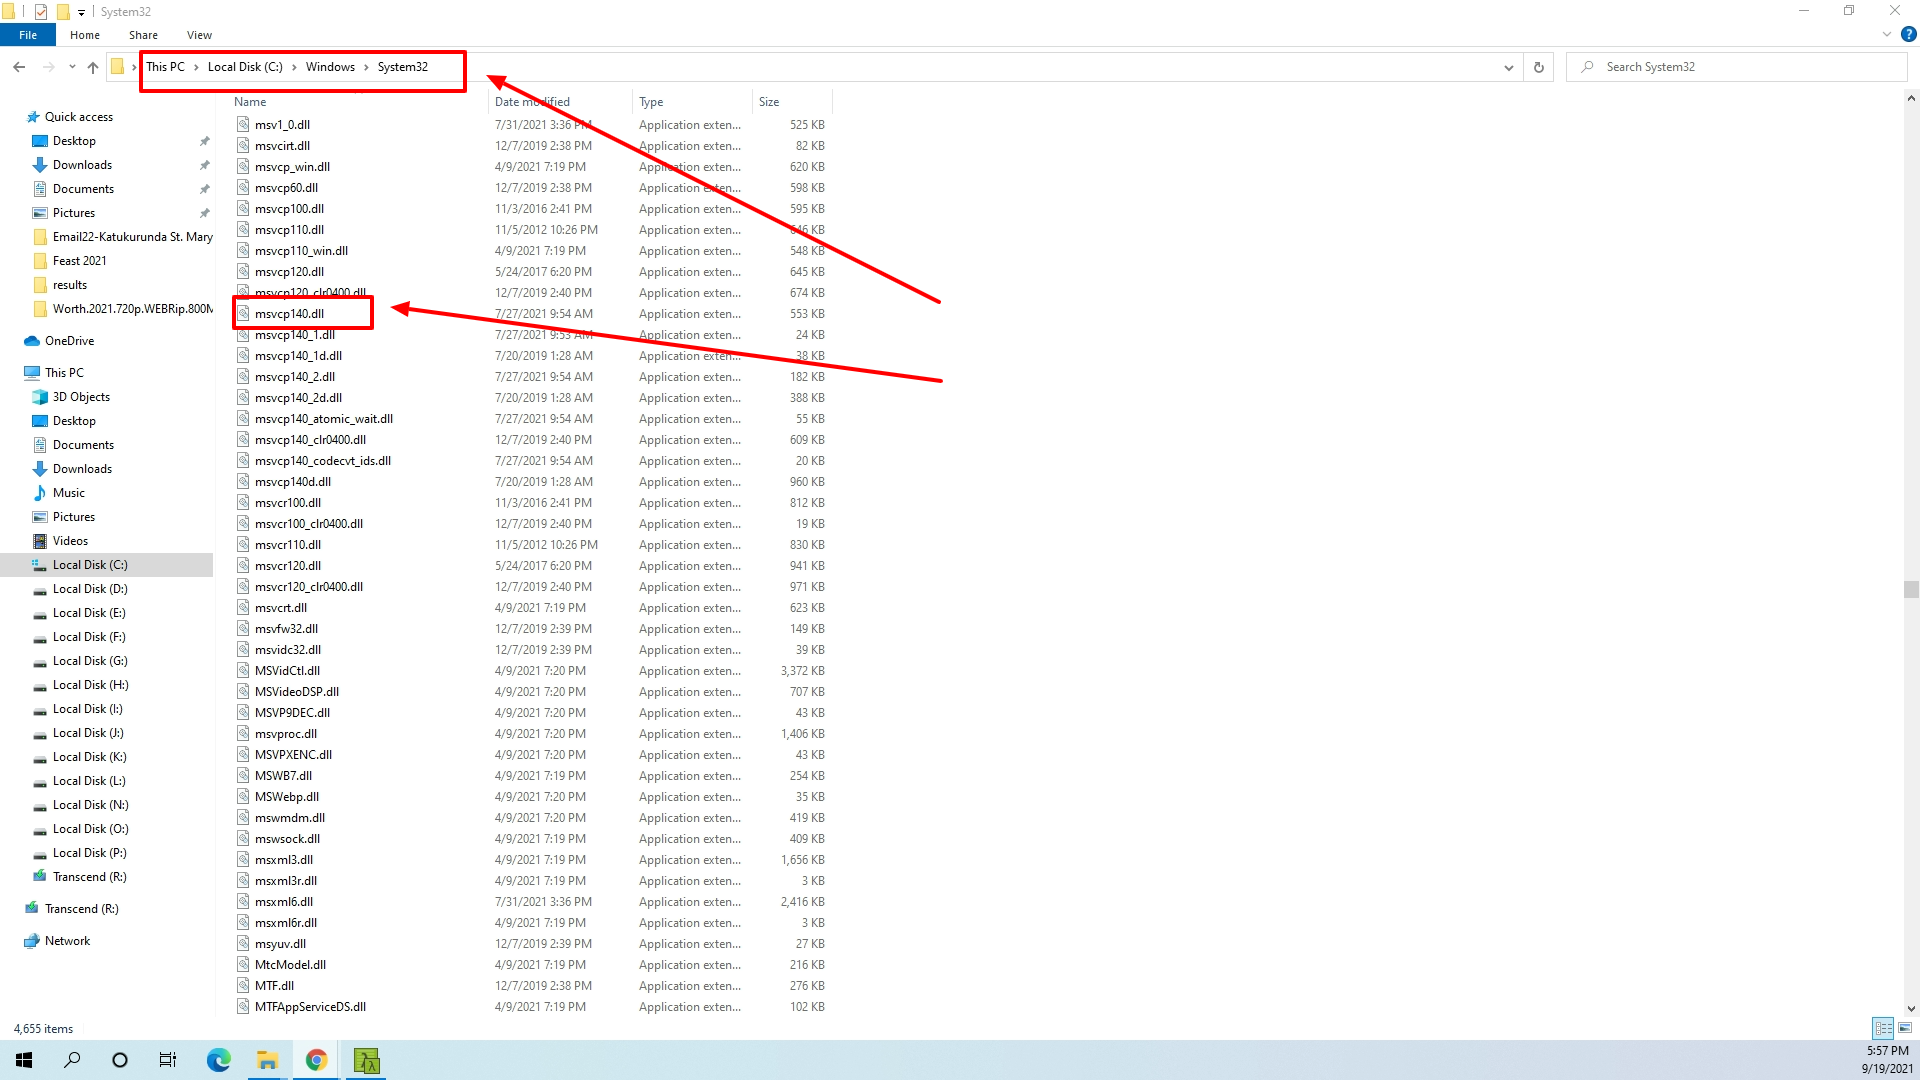The image size is (1920, 1080).
Task: Open Email22-Katukurunda St. Mary folder
Action: click(x=132, y=237)
